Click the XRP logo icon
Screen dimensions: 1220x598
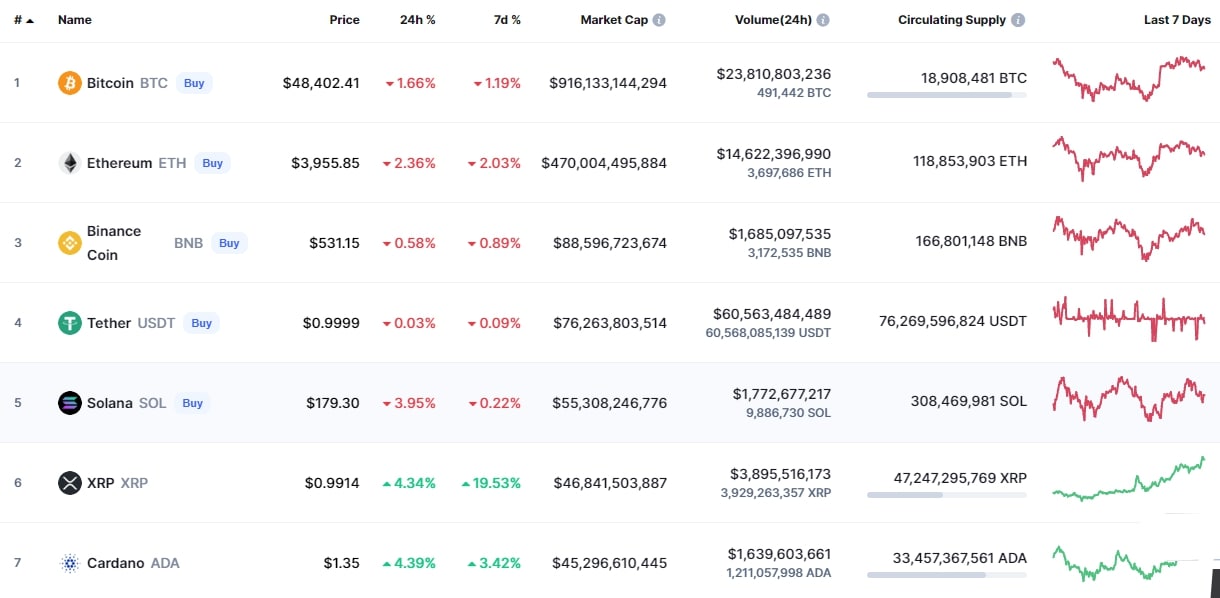[70, 483]
